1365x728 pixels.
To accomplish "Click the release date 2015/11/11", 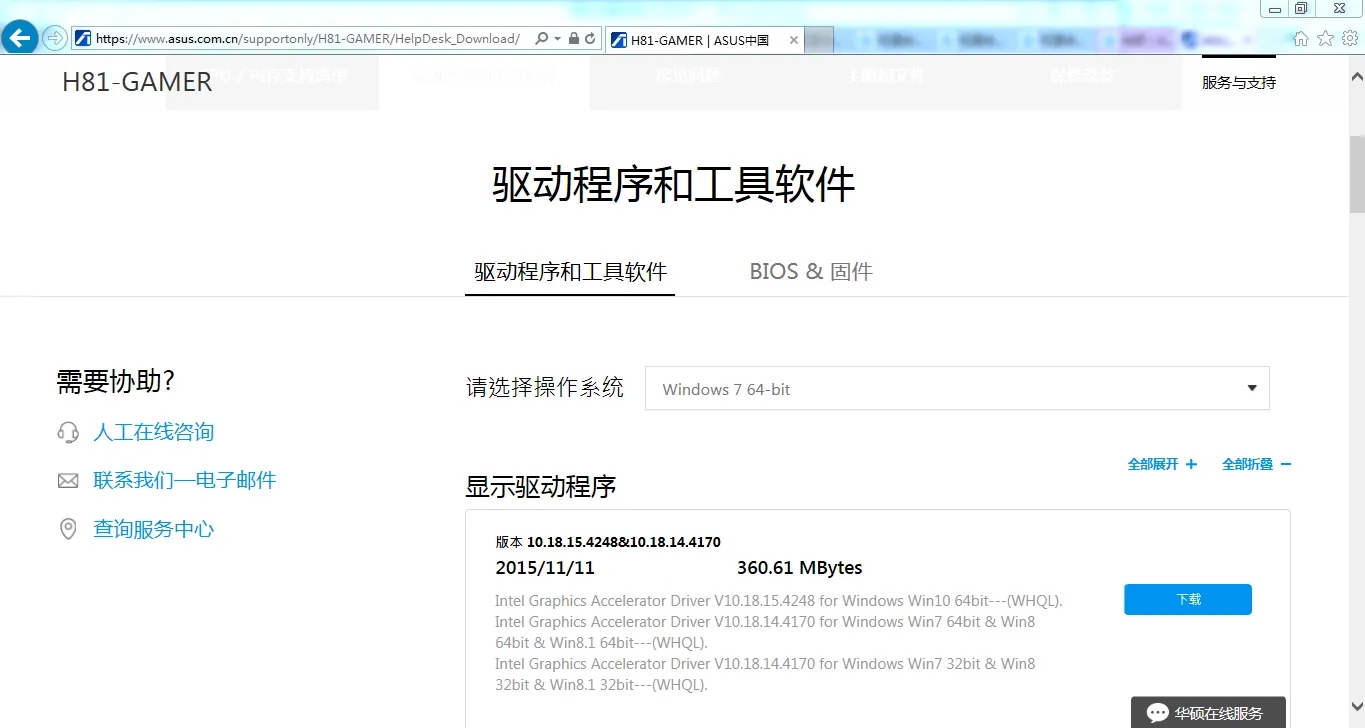I will [545, 568].
